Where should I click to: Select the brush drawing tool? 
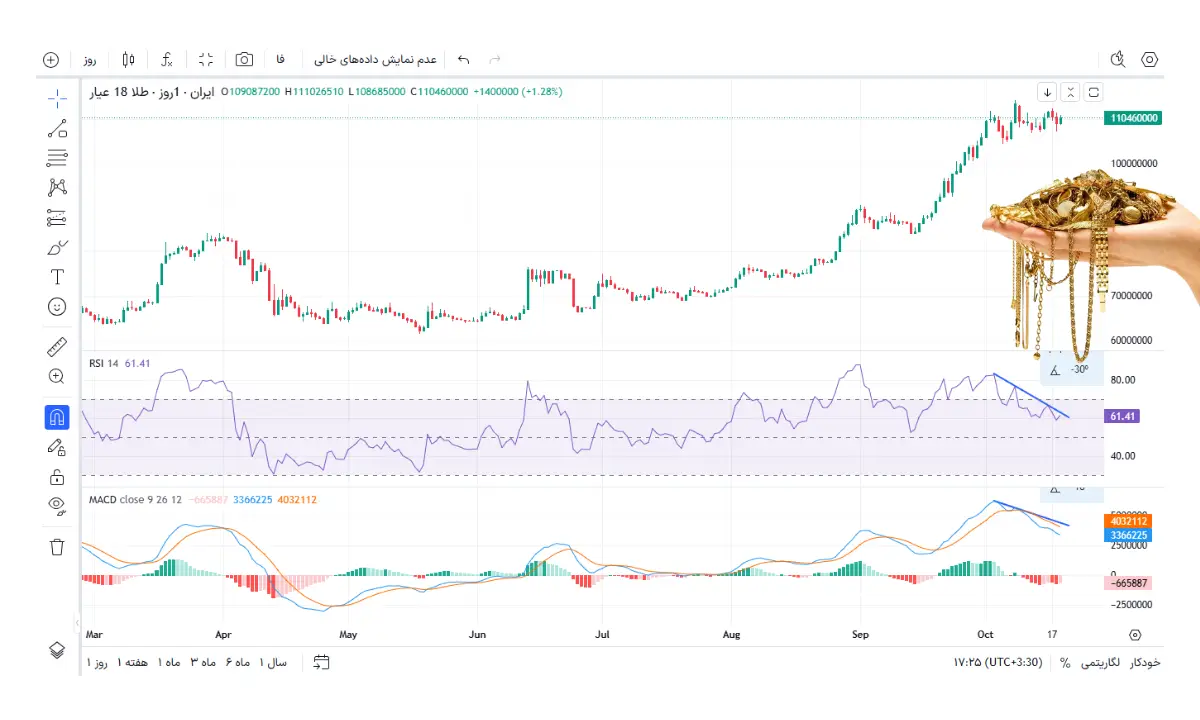click(57, 247)
